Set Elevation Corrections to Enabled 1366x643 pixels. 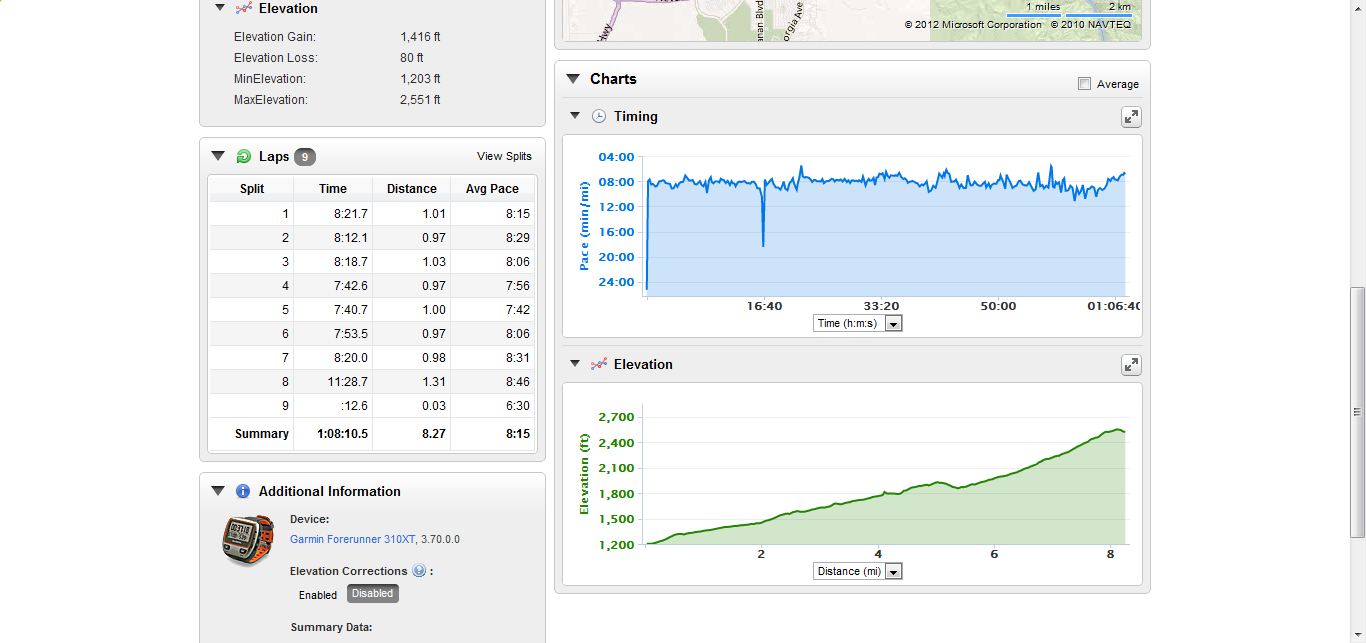coord(318,594)
